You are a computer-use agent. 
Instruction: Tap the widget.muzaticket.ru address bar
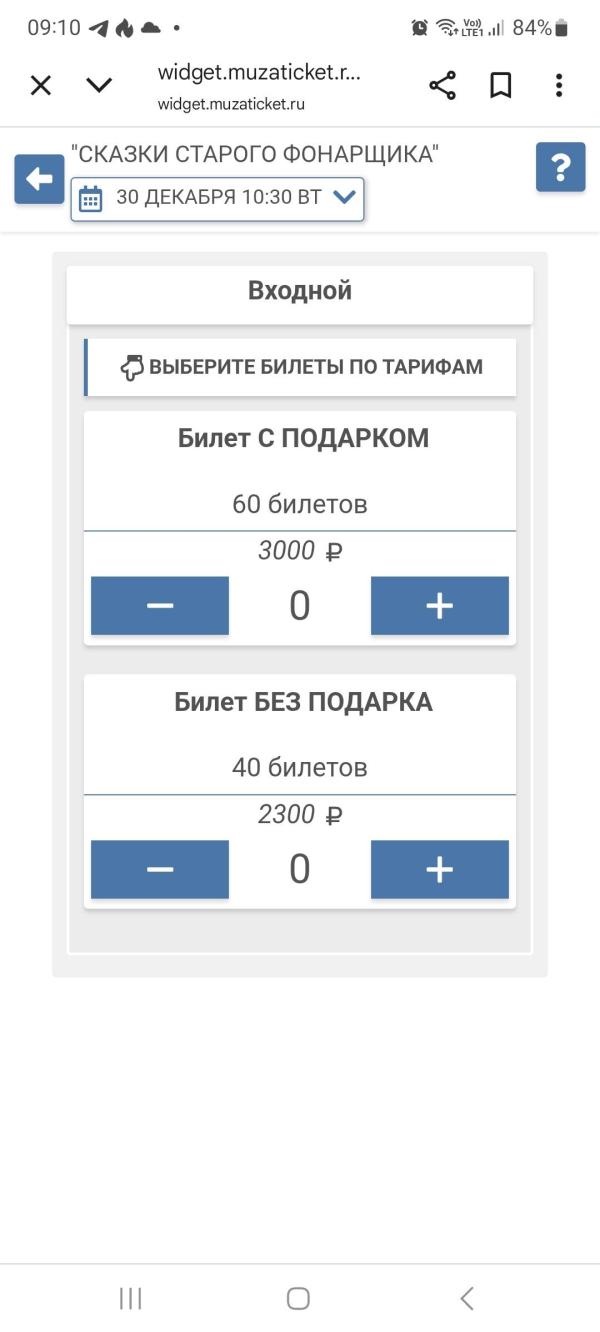[x=258, y=85]
